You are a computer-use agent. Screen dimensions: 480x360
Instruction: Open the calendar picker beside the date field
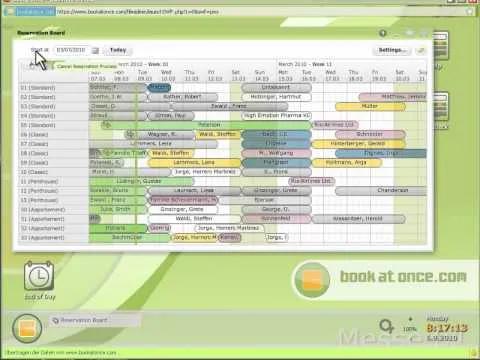95,51
